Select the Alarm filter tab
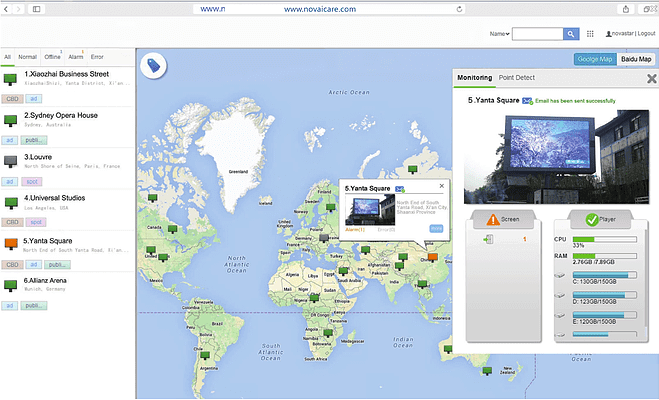Image resolution: width=659 pixels, height=400 pixels. pos(76,57)
